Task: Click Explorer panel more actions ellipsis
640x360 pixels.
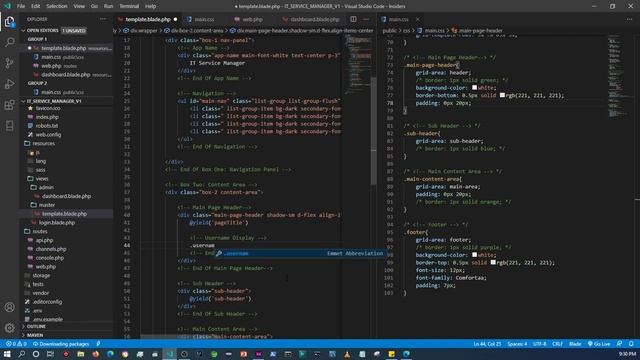Action: click(103, 19)
